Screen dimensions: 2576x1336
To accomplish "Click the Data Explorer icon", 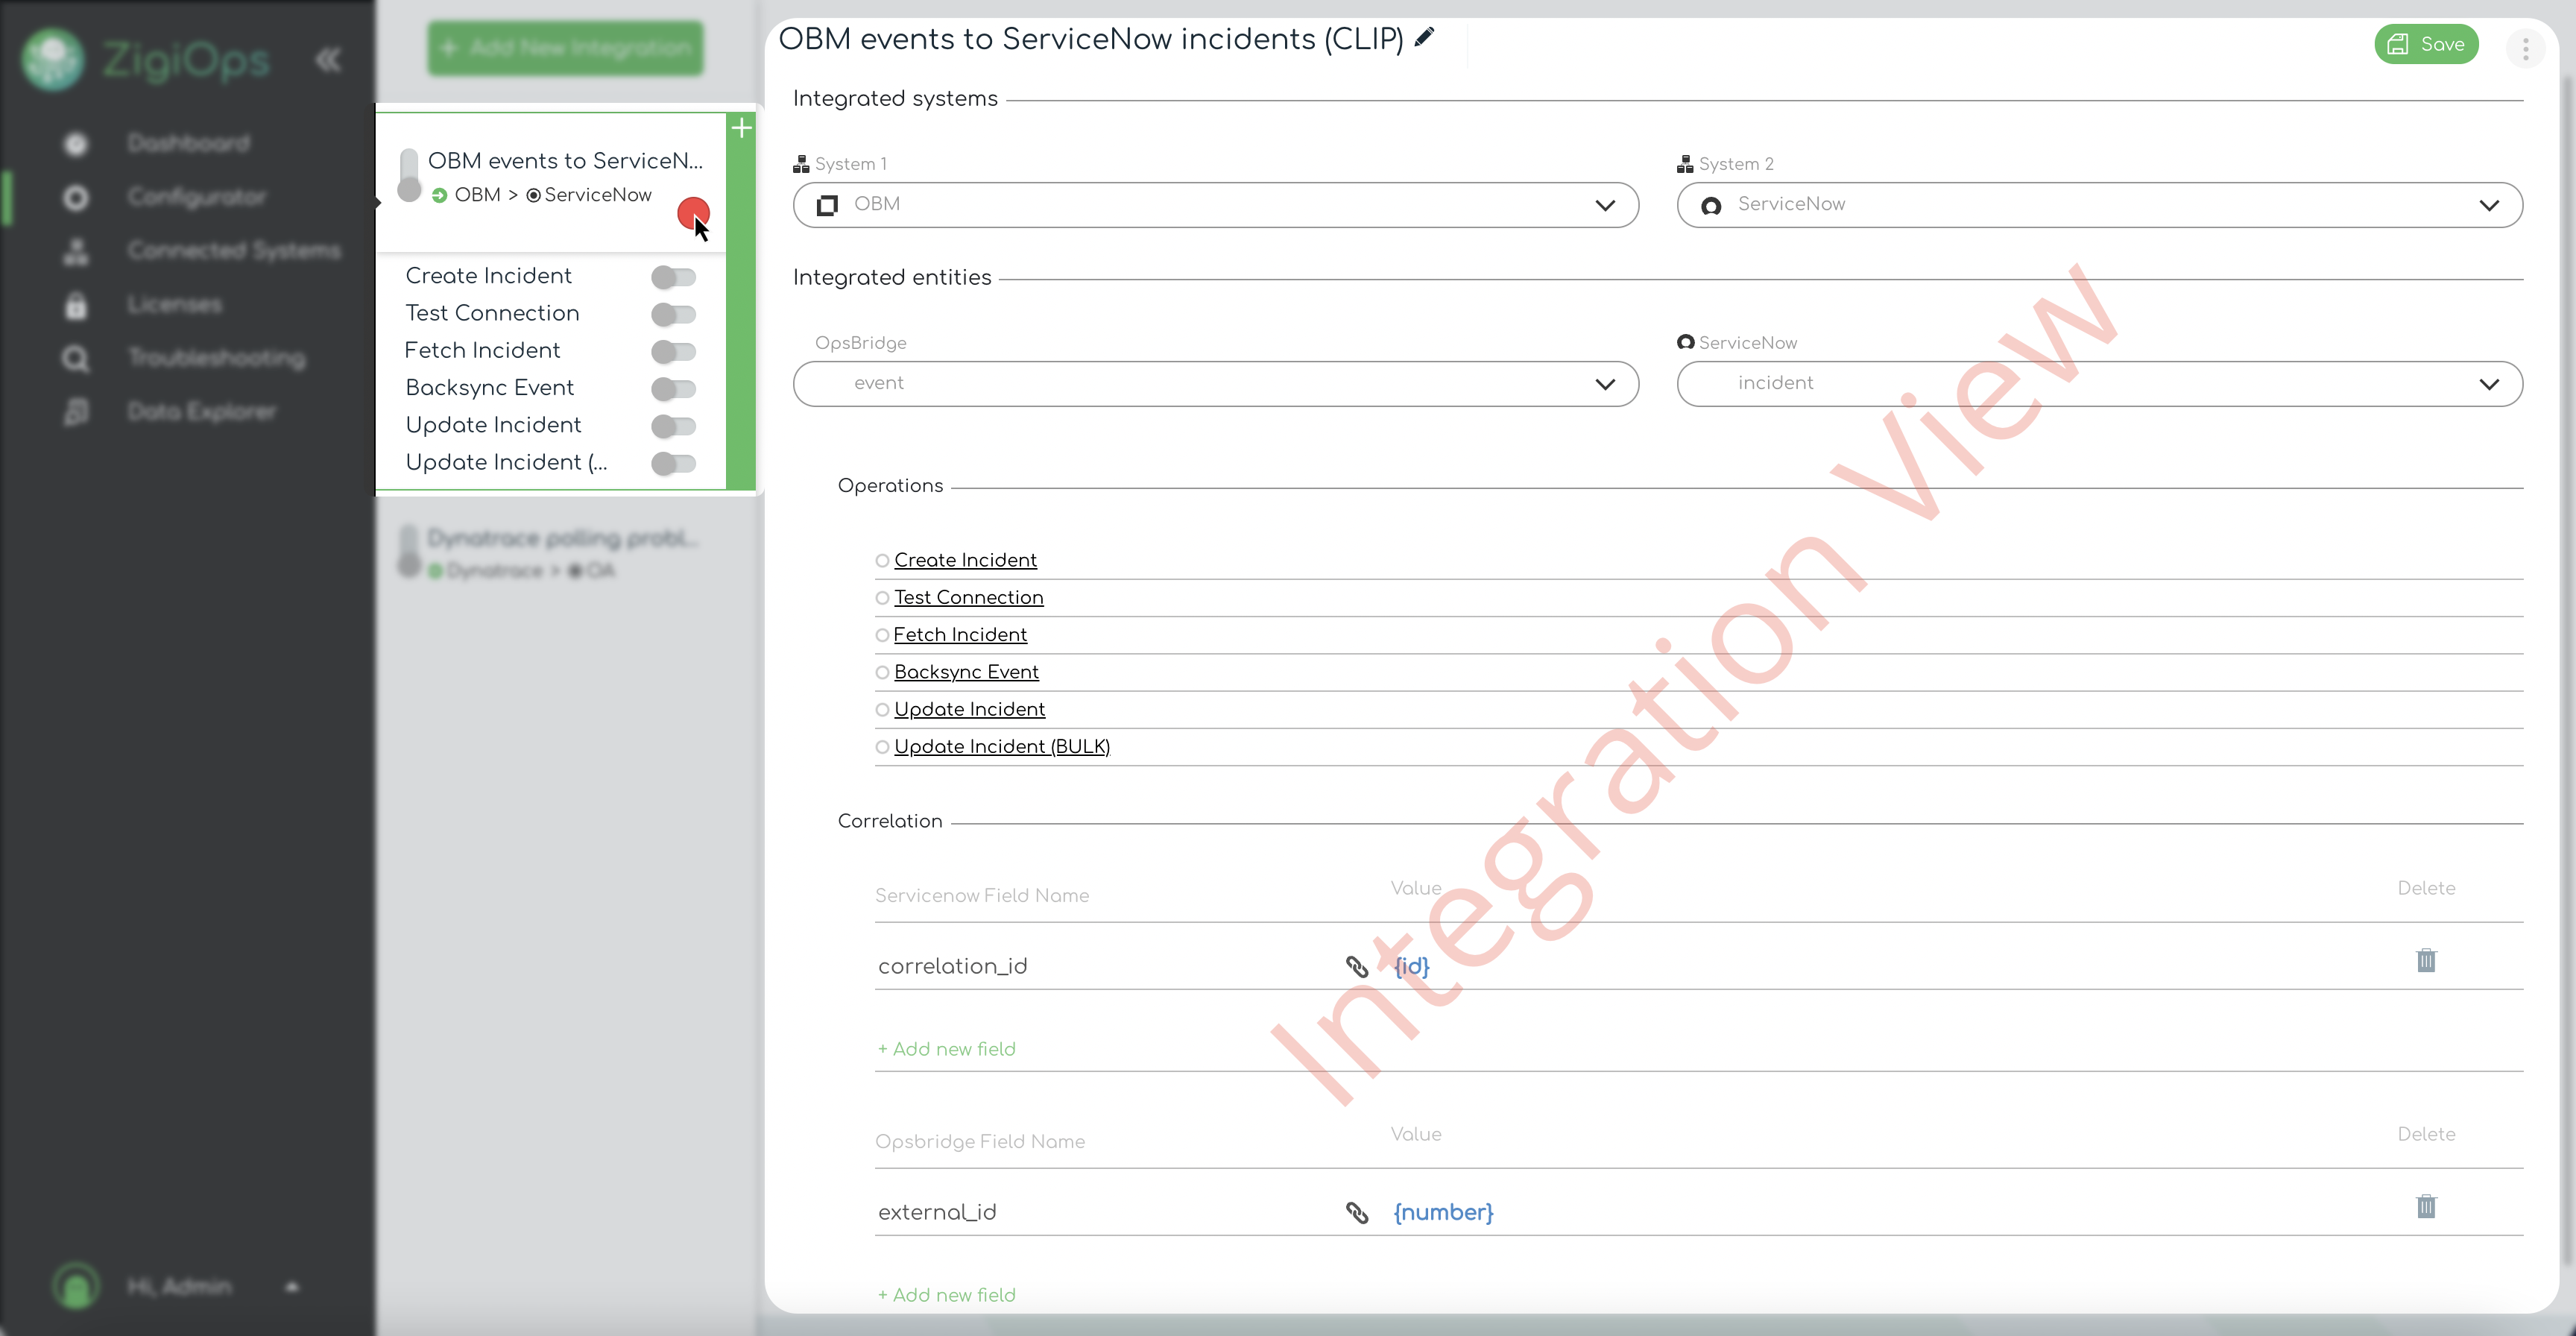I will pyautogui.click(x=76, y=412).
